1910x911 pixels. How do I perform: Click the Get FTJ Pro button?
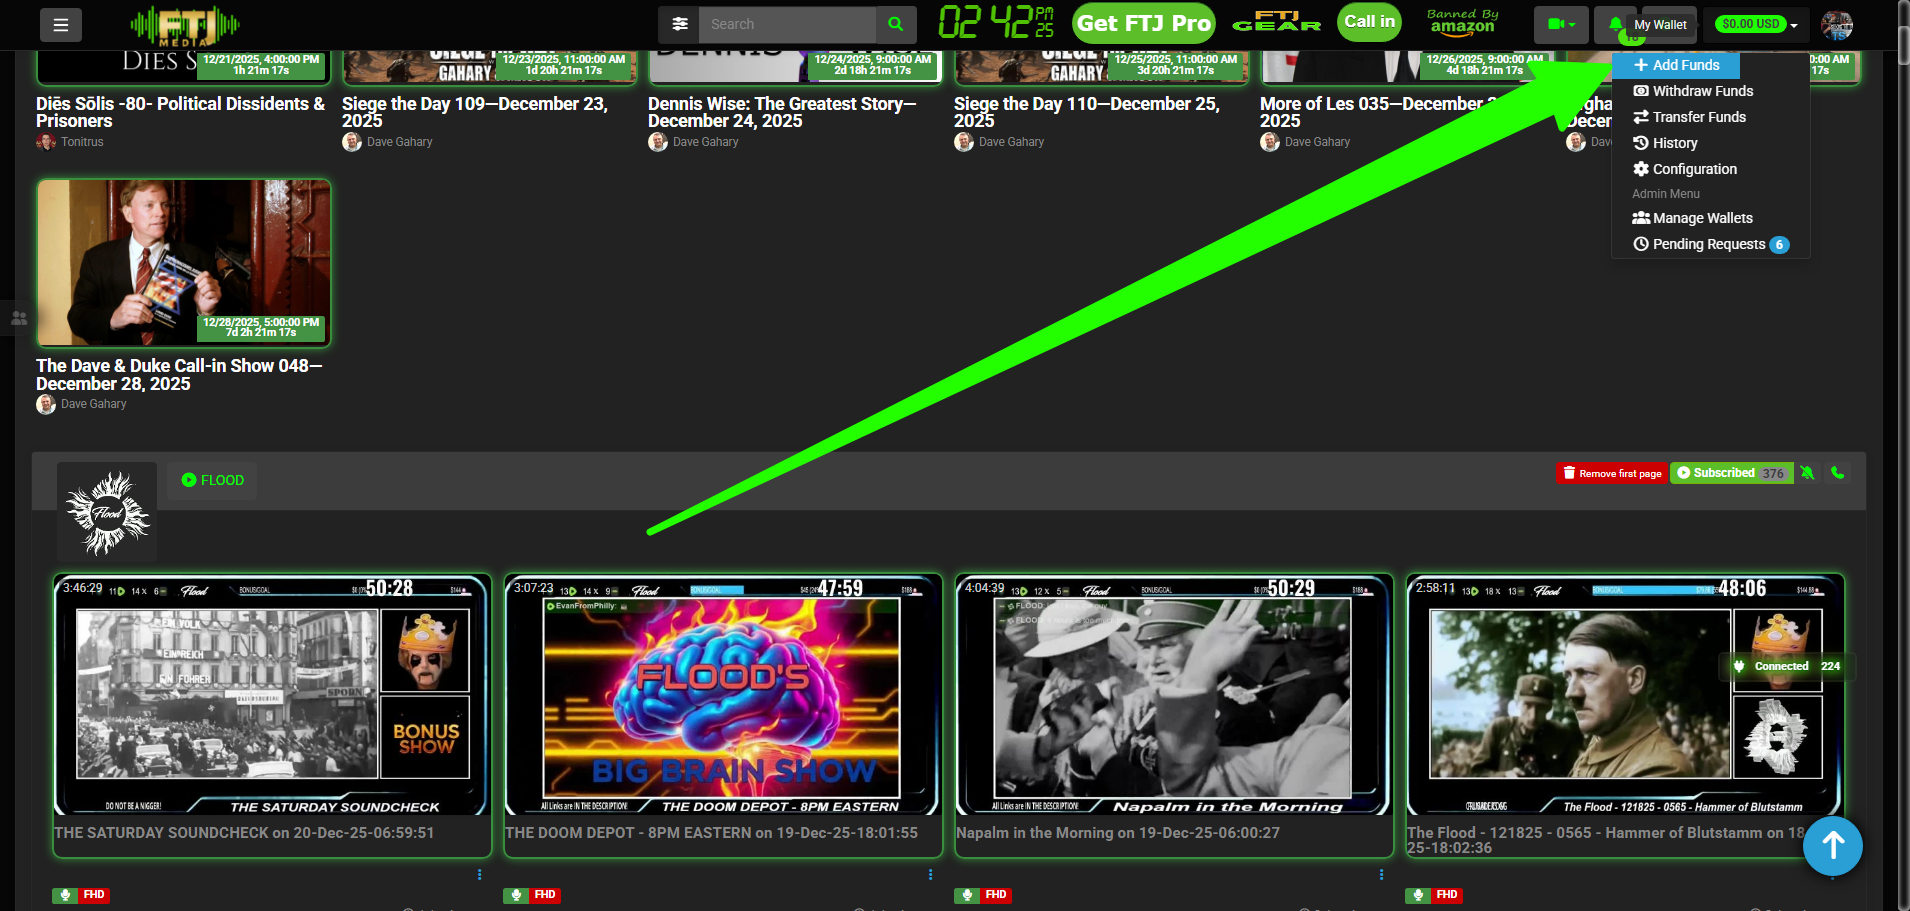tap(1144, 23)
